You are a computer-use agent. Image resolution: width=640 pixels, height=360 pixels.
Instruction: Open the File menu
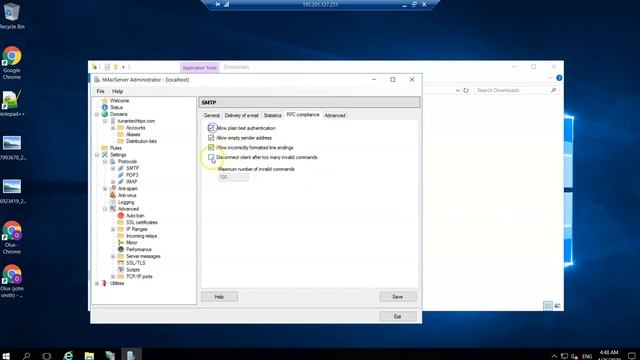(100, 91)
